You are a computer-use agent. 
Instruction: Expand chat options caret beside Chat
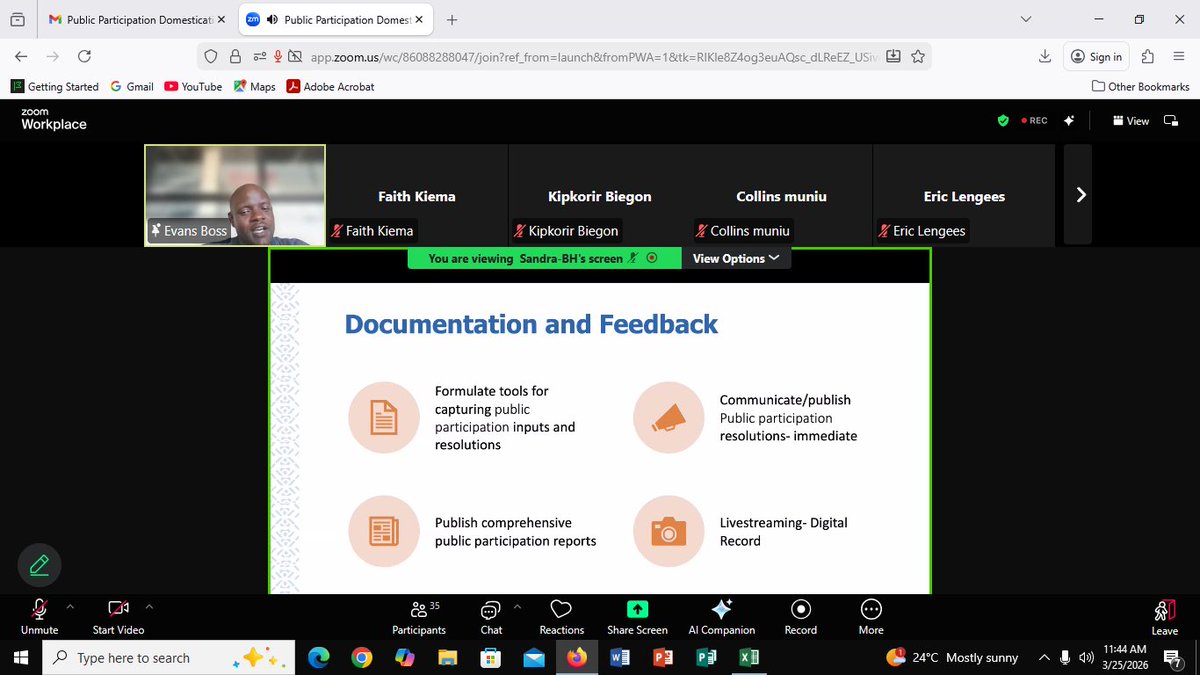[517, 606]
